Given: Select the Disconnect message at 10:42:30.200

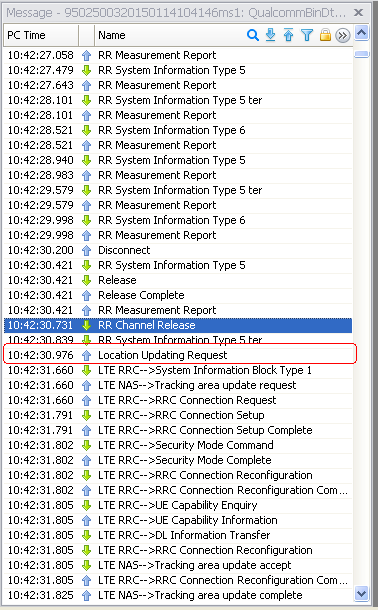Looking at the screenshot, I should click(x=178, y=250).
